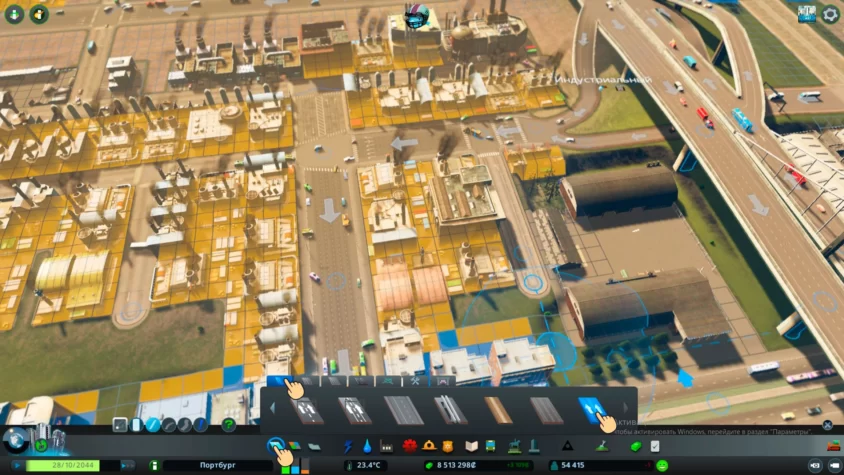Open the Healthcare red cross menu
The width and height of the screenshot is (844, 475).
[x=410, y=446]
